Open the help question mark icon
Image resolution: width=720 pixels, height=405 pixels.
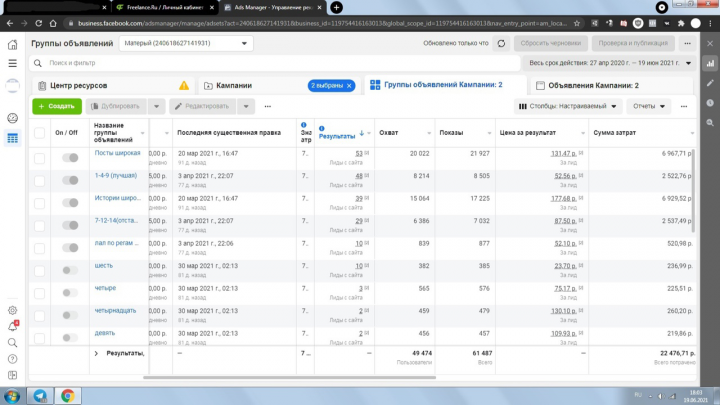[12, 359]
